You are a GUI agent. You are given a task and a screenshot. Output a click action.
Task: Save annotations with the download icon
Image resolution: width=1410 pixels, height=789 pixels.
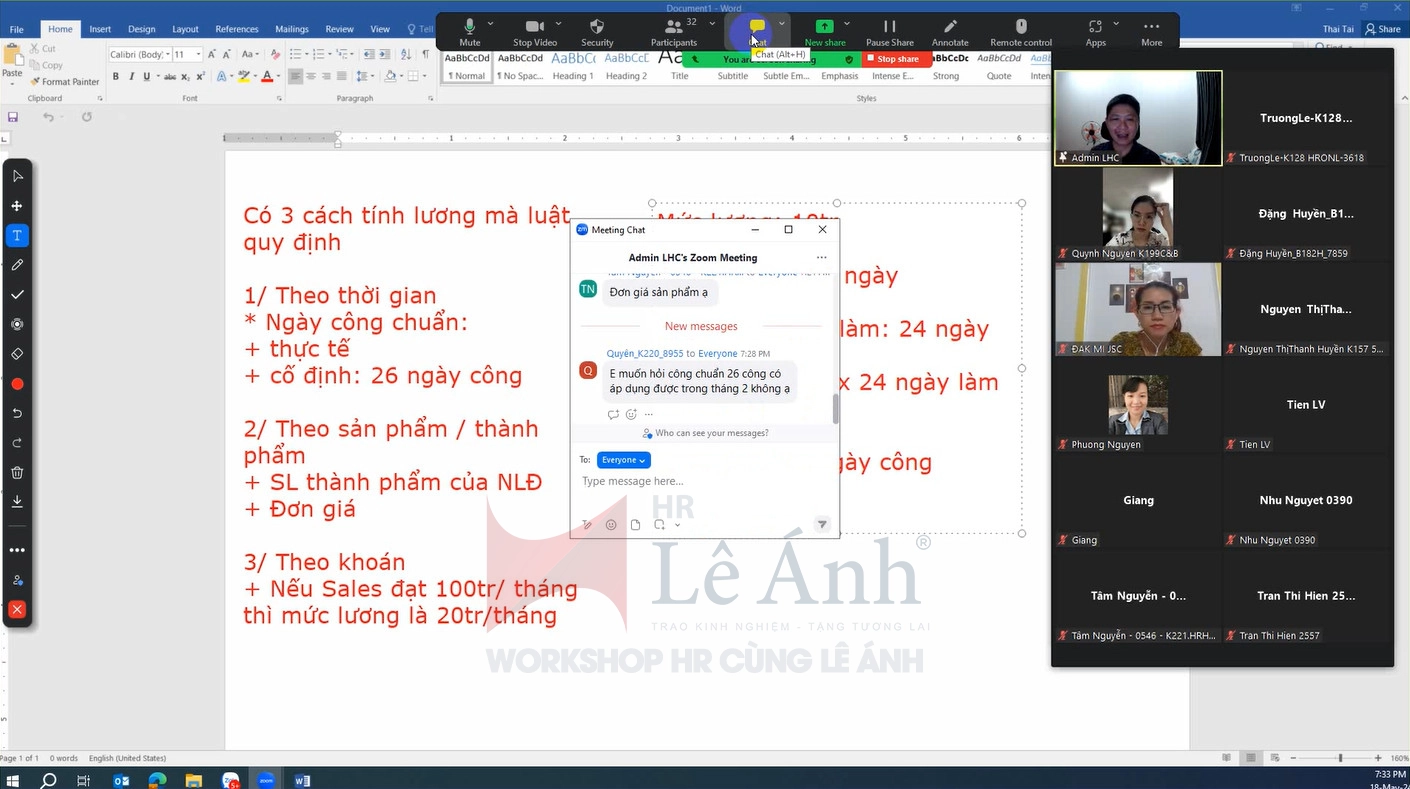(17, 502)
